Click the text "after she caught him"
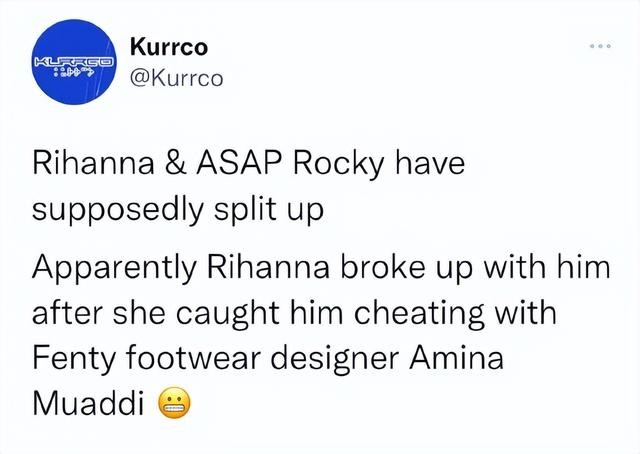The image size is (640, 454). [x=170, y=314]
